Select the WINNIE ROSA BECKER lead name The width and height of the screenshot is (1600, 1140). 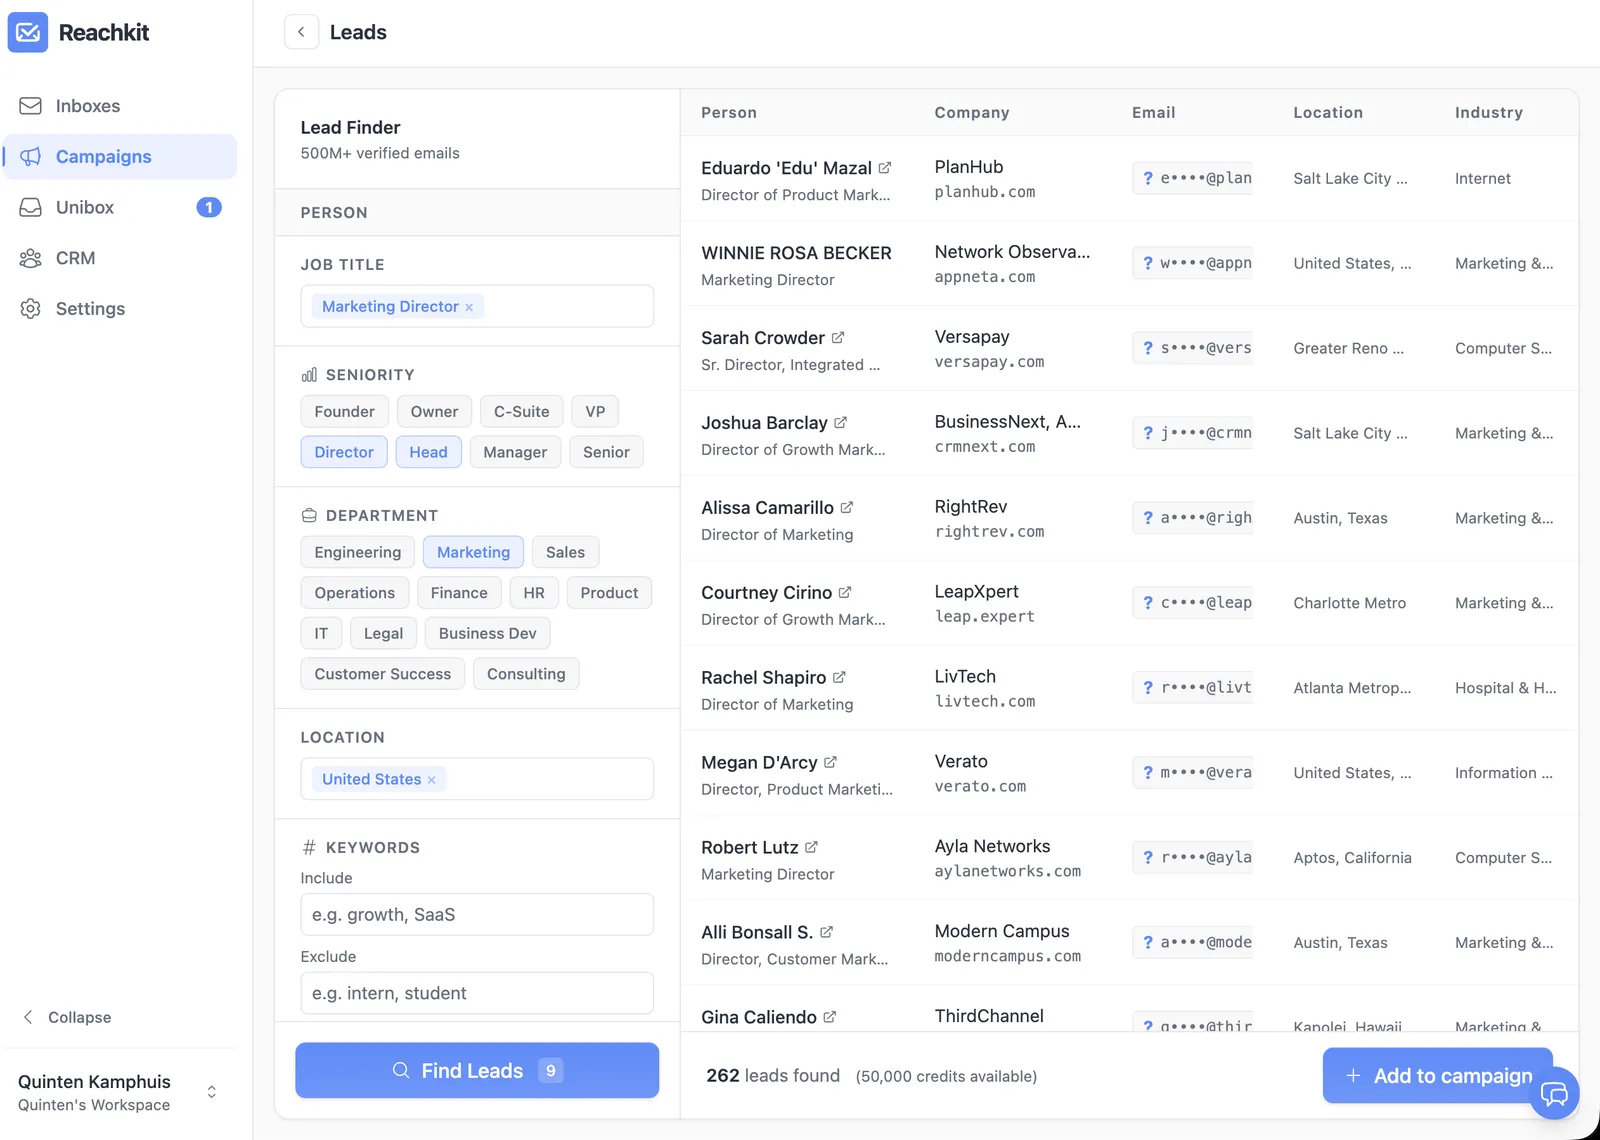tap(796, 253)
